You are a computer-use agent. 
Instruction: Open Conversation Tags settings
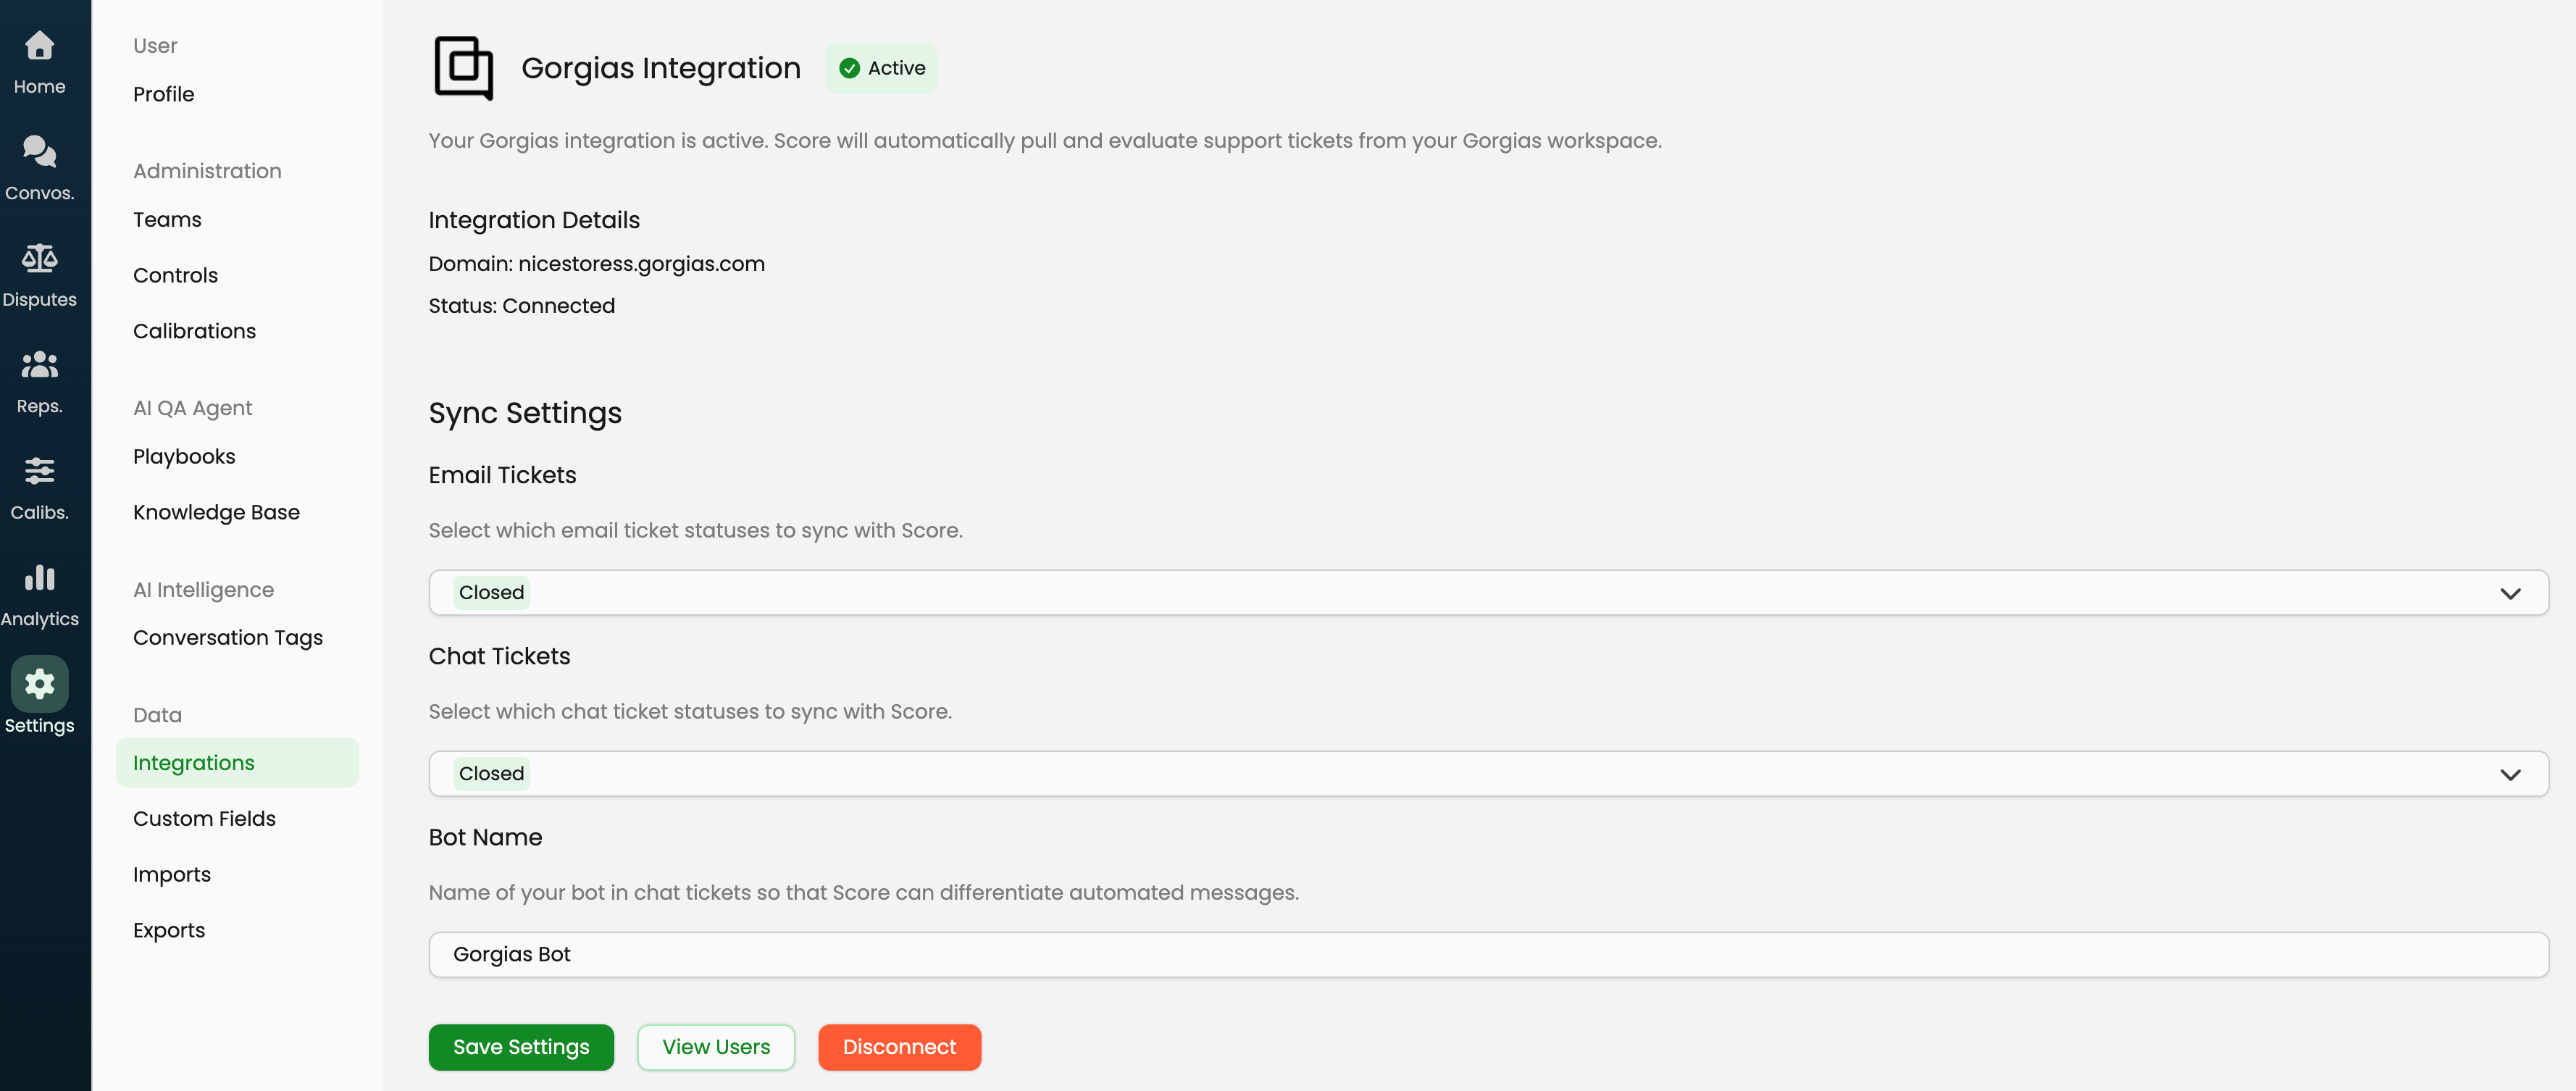228,638
